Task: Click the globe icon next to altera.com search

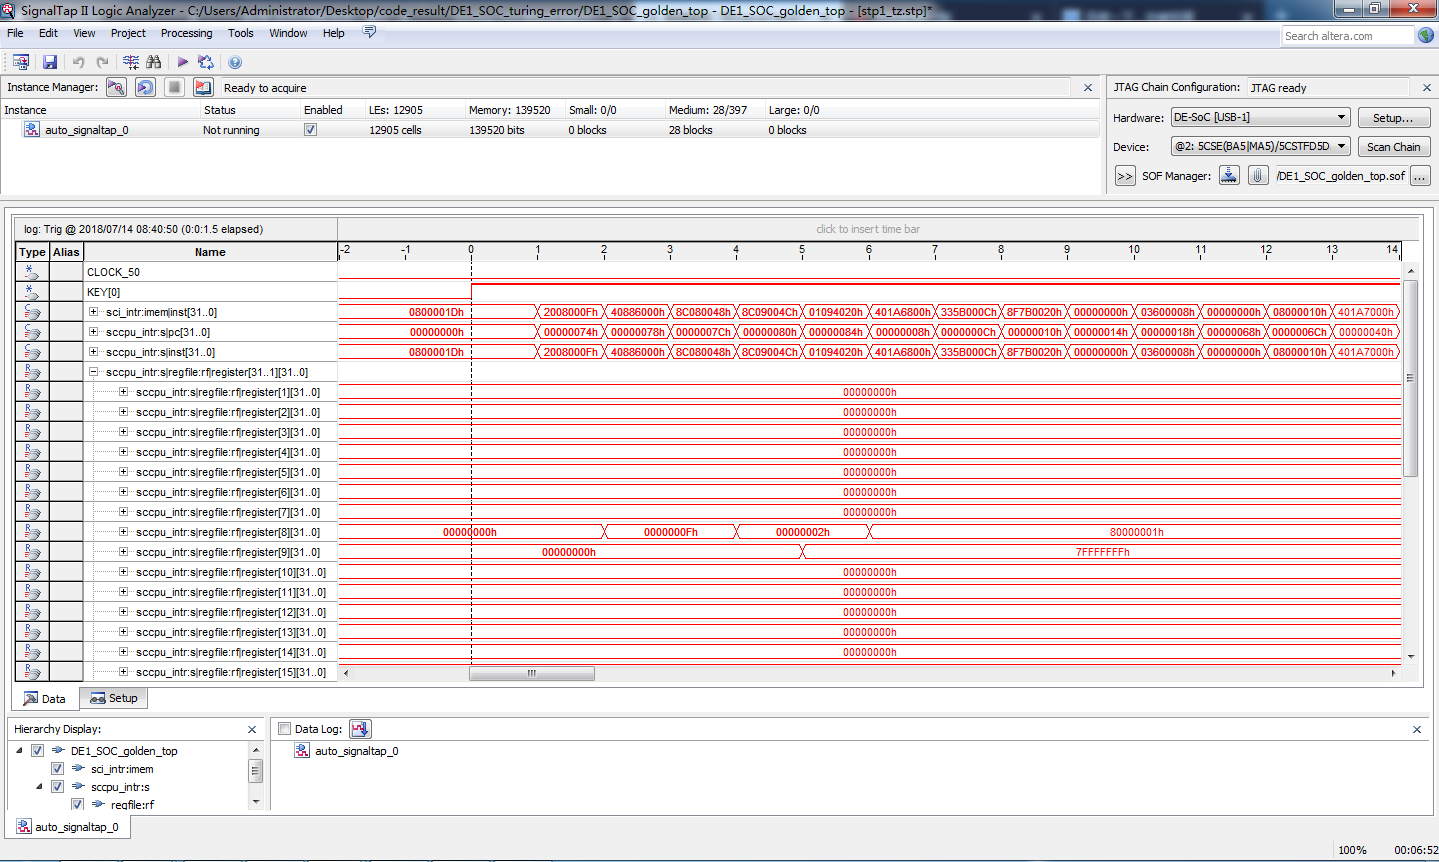Action: point(1426,35)
